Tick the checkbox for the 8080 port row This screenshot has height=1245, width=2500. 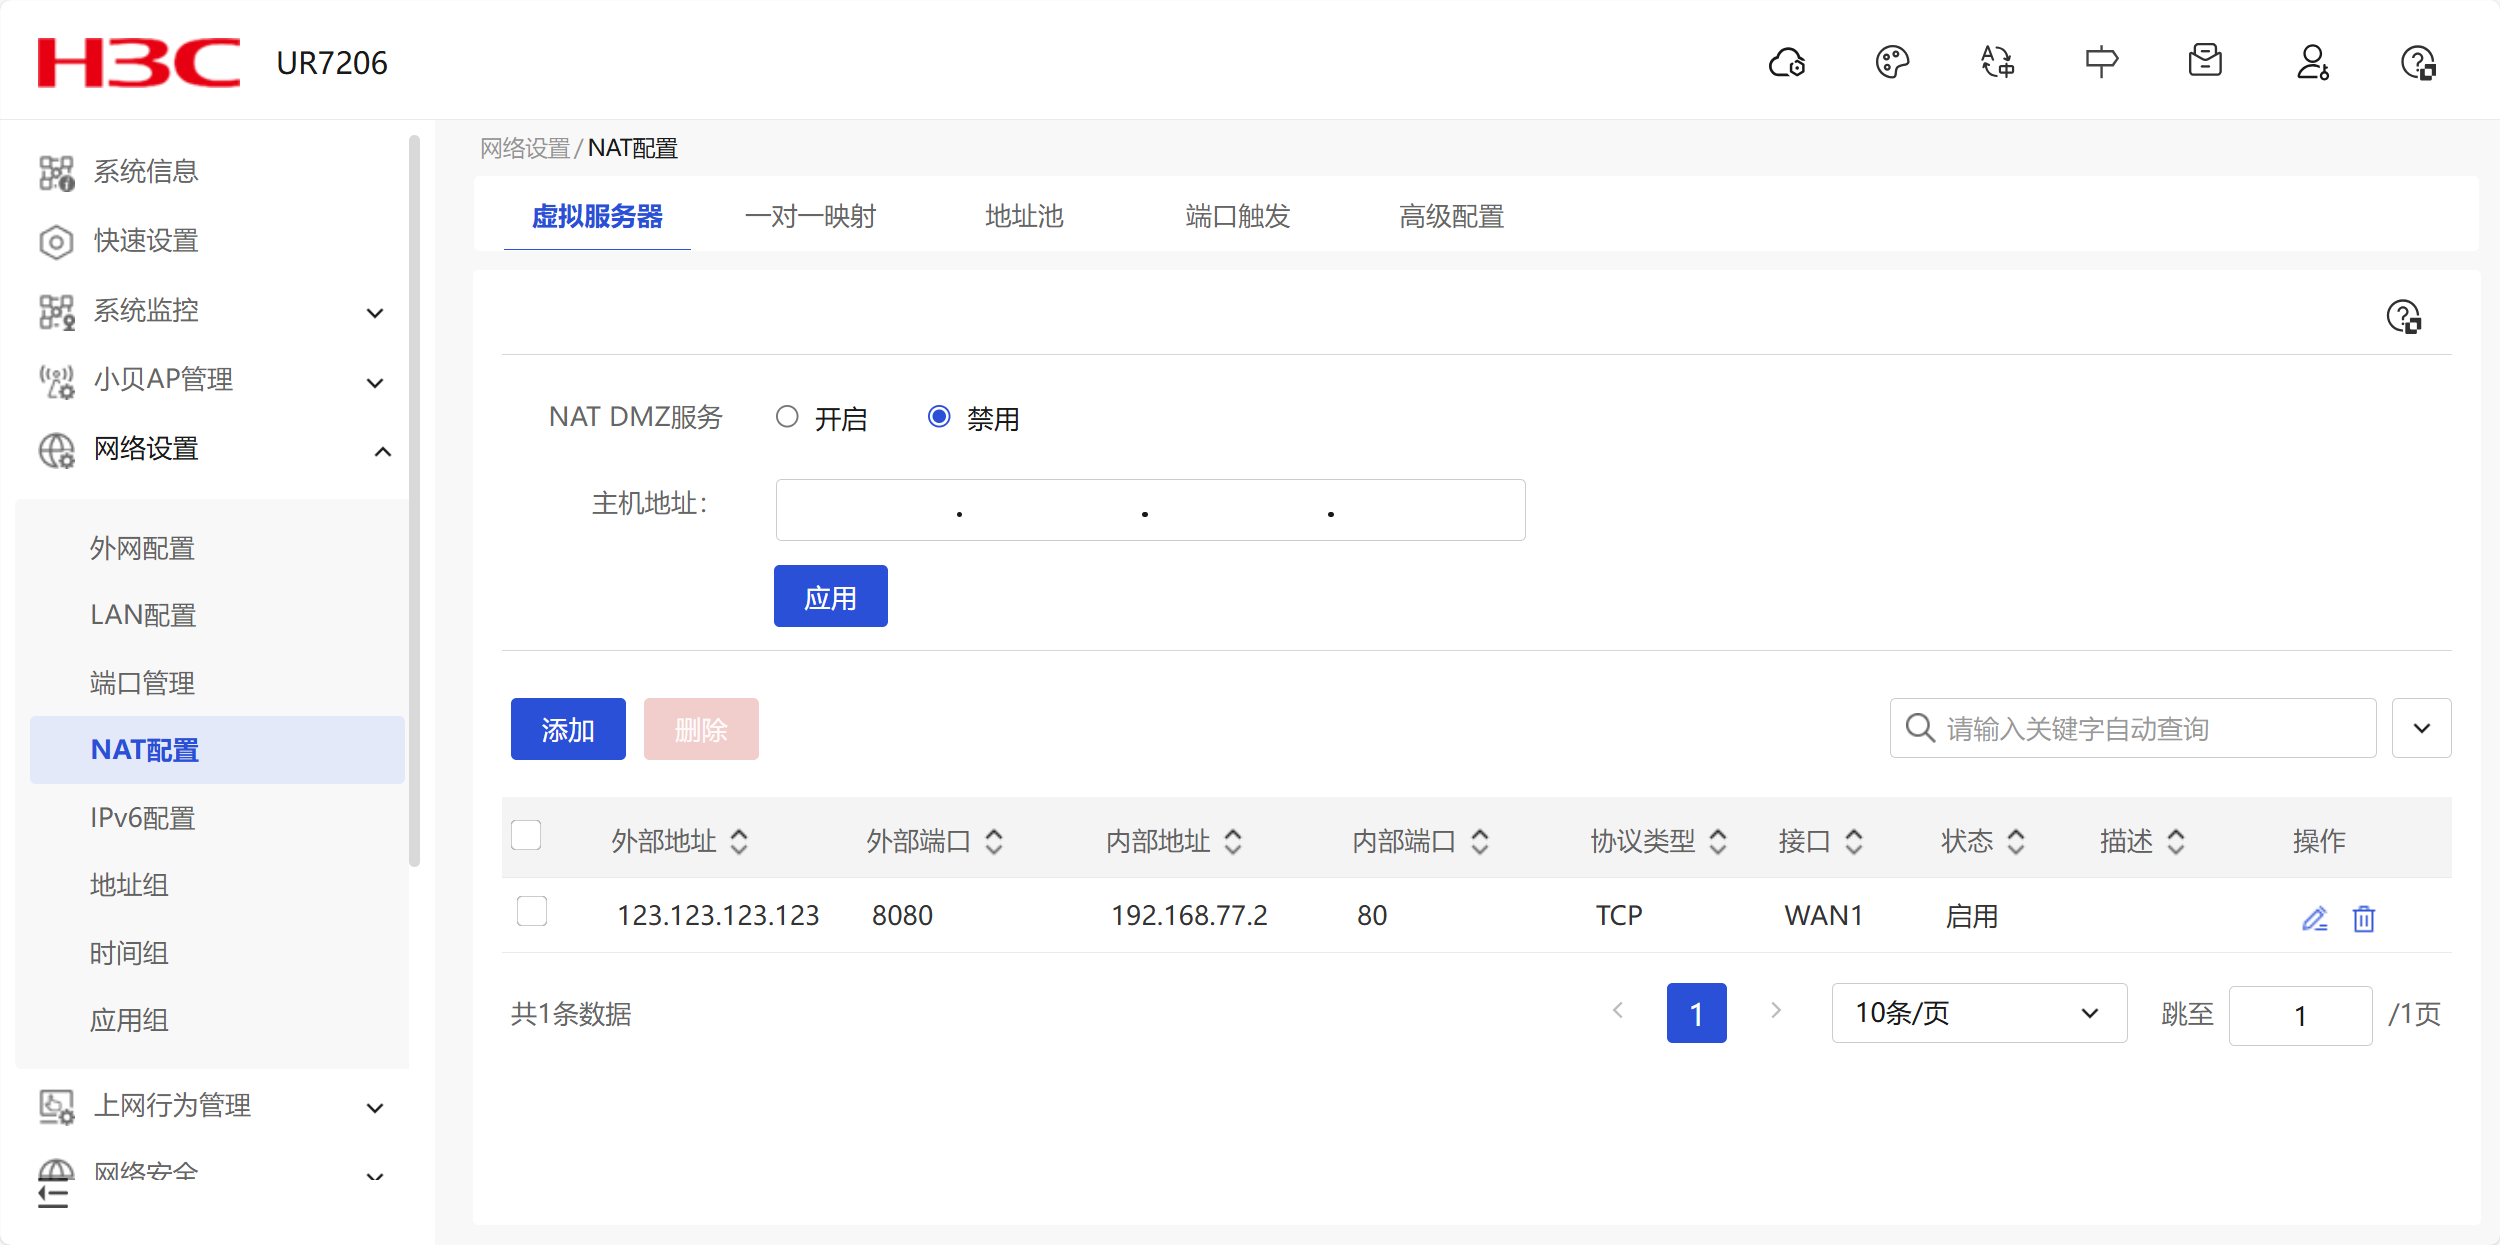tap(532, 912)
